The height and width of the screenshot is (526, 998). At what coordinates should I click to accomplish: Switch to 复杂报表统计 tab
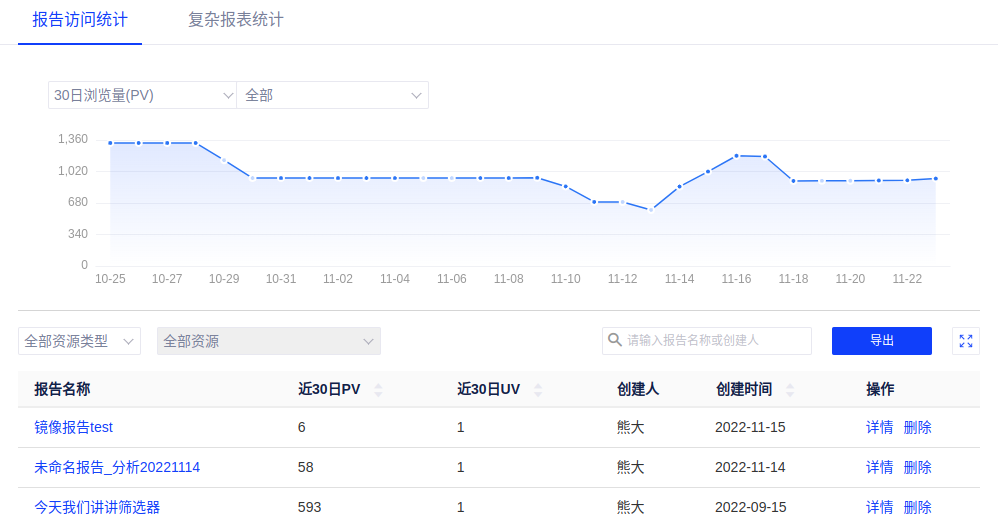[x=236, y=20]
